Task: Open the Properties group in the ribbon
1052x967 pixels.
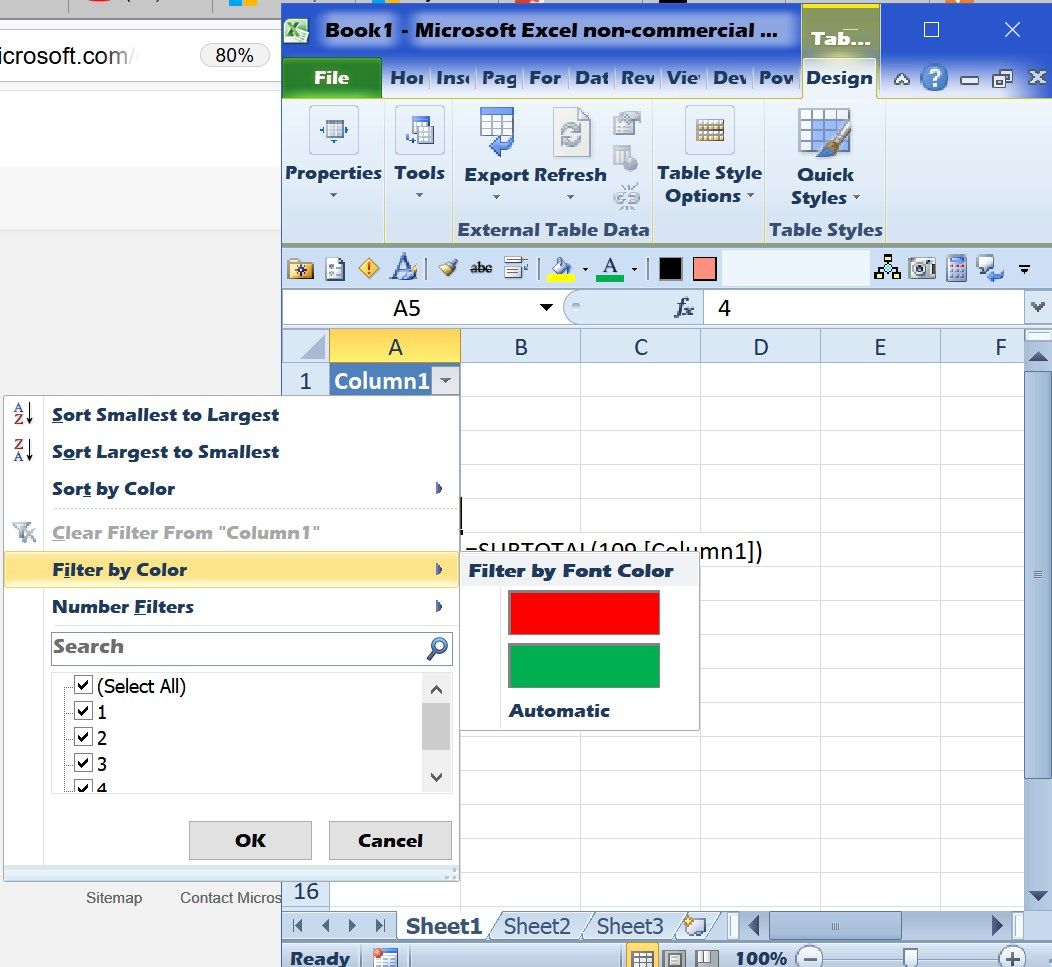Action: click(x=333, y=153)
